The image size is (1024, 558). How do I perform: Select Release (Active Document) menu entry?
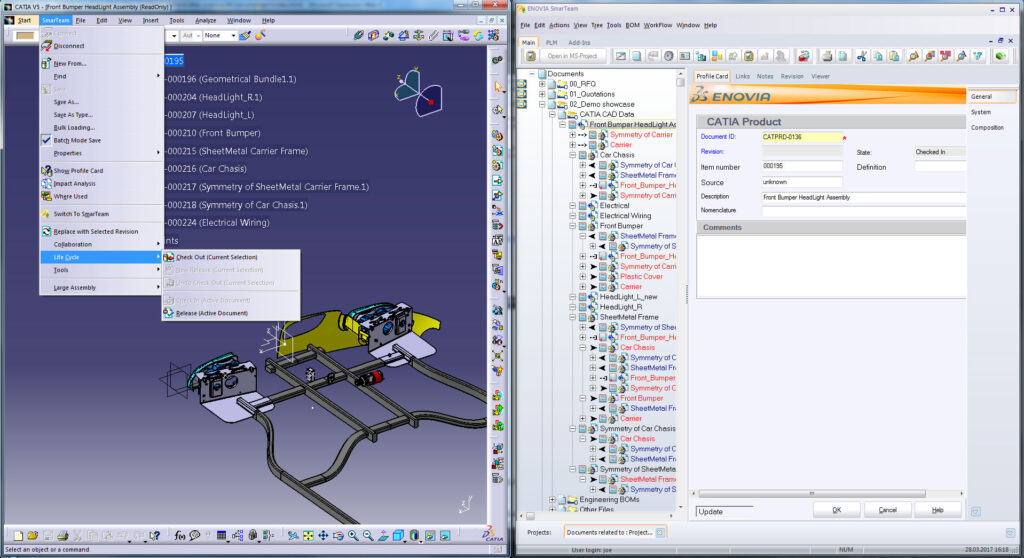212,313
